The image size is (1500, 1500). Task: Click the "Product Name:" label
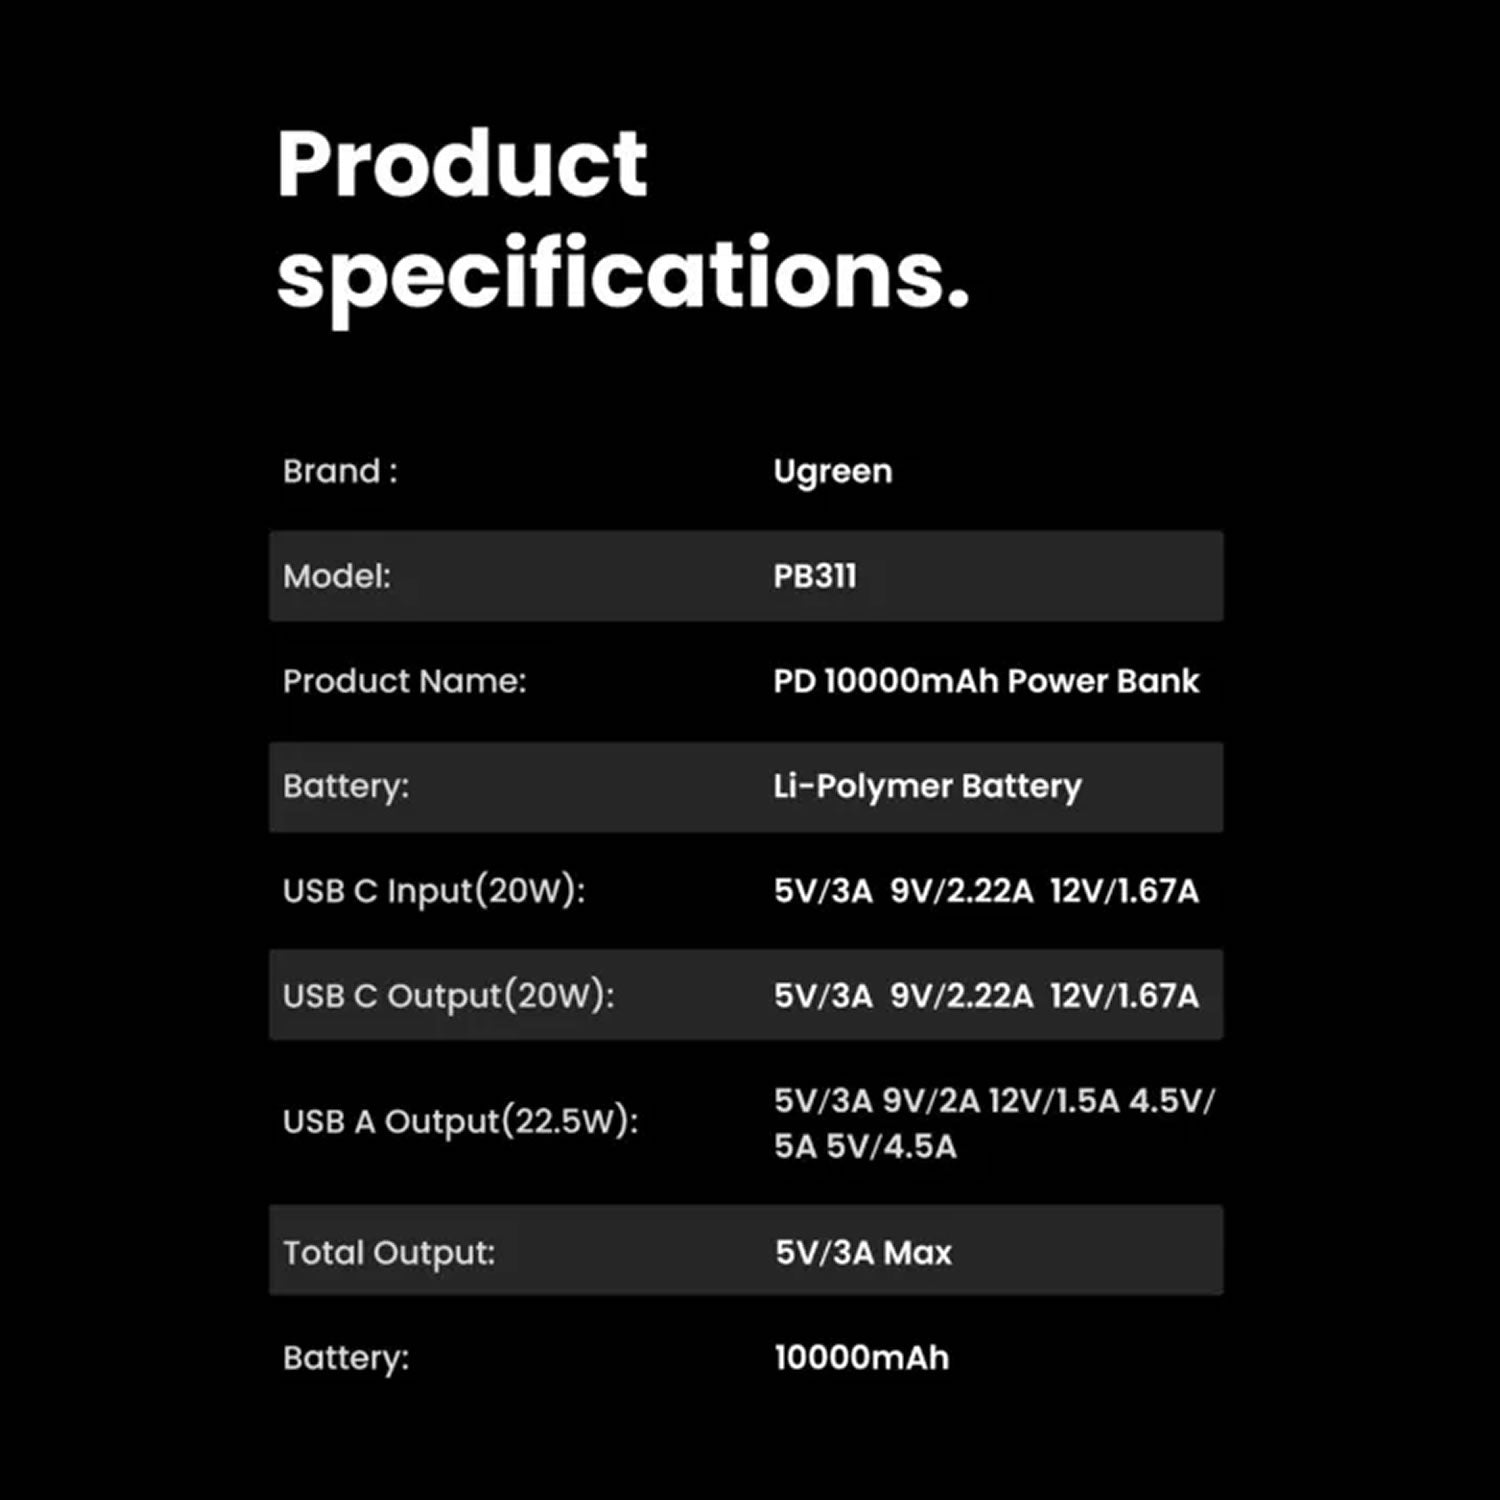point(404,681)
